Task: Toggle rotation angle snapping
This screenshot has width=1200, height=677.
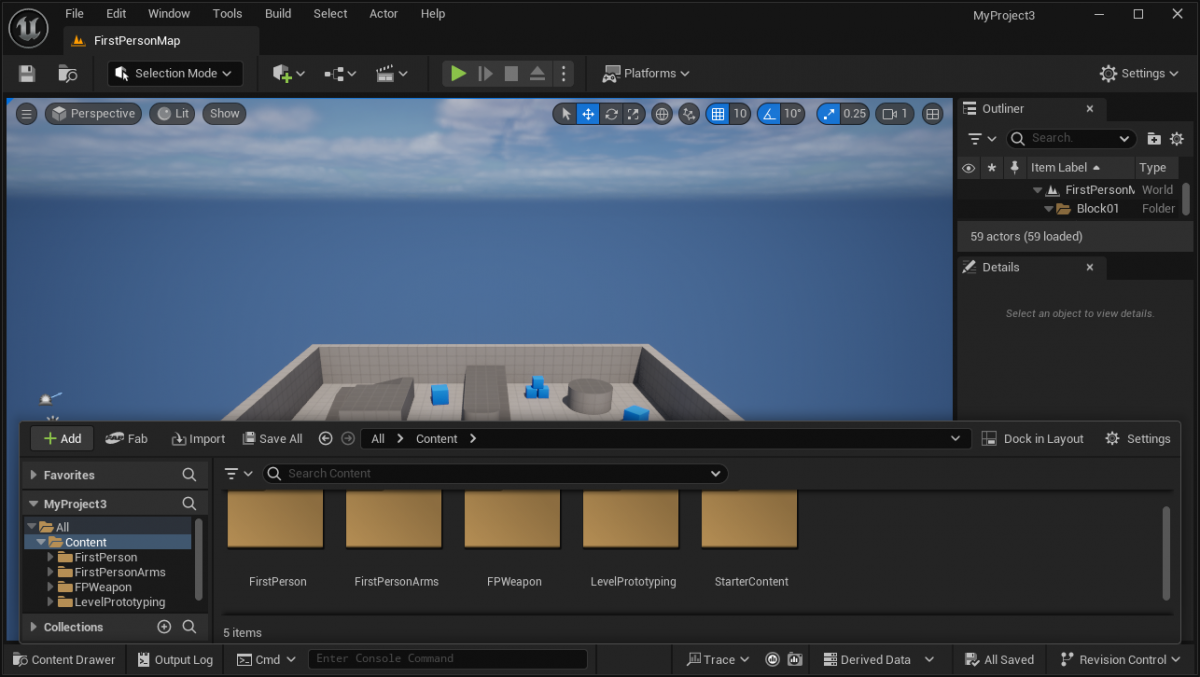Action: [768, 114]
